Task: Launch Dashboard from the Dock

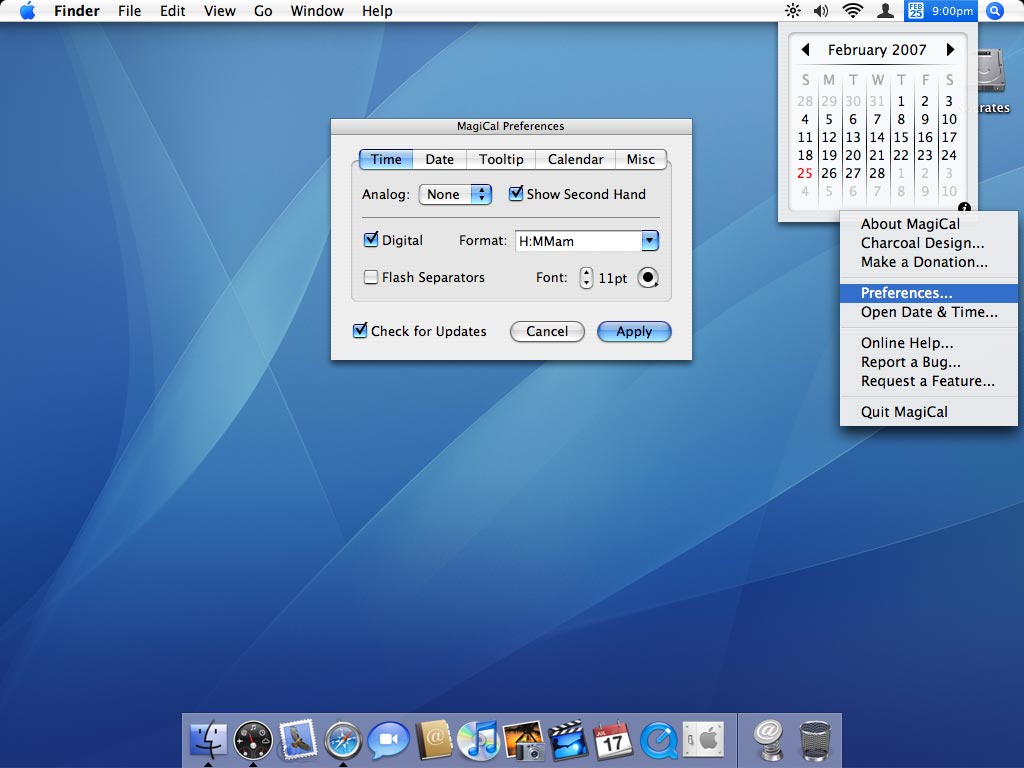Action: click(x=253, y=741)
